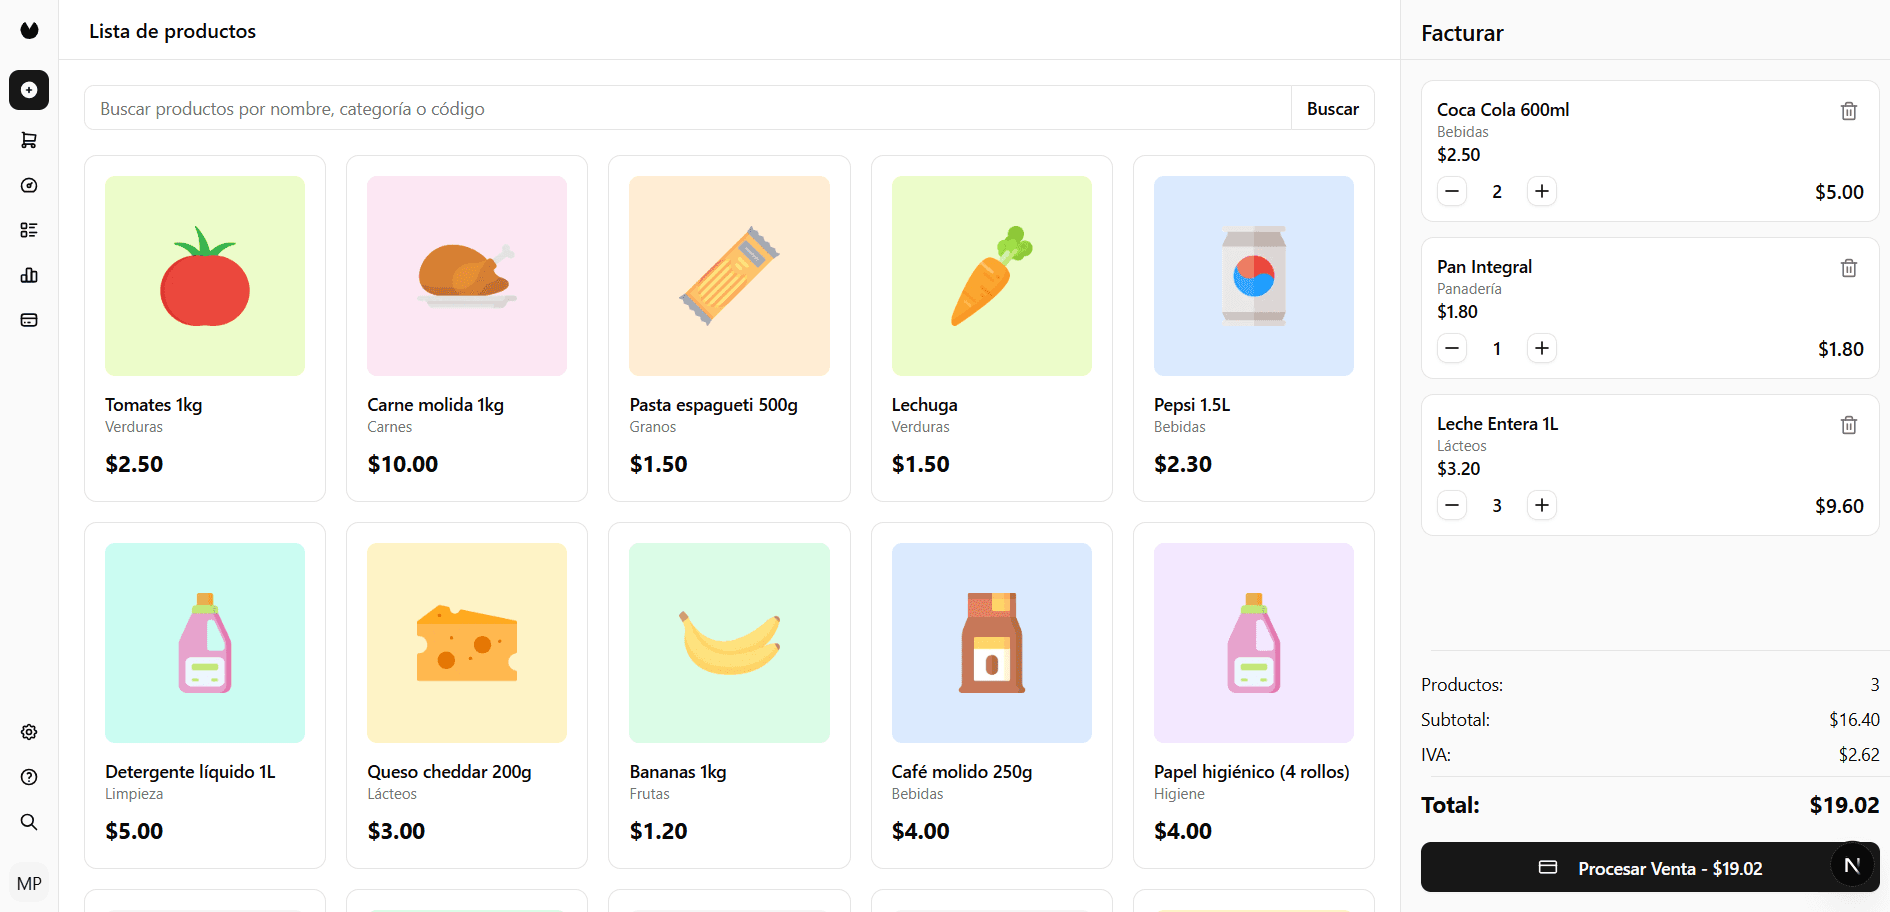The image size is (1890, 912).
Task: Open the compass sidebar icon
Action: tap(29, 185)
